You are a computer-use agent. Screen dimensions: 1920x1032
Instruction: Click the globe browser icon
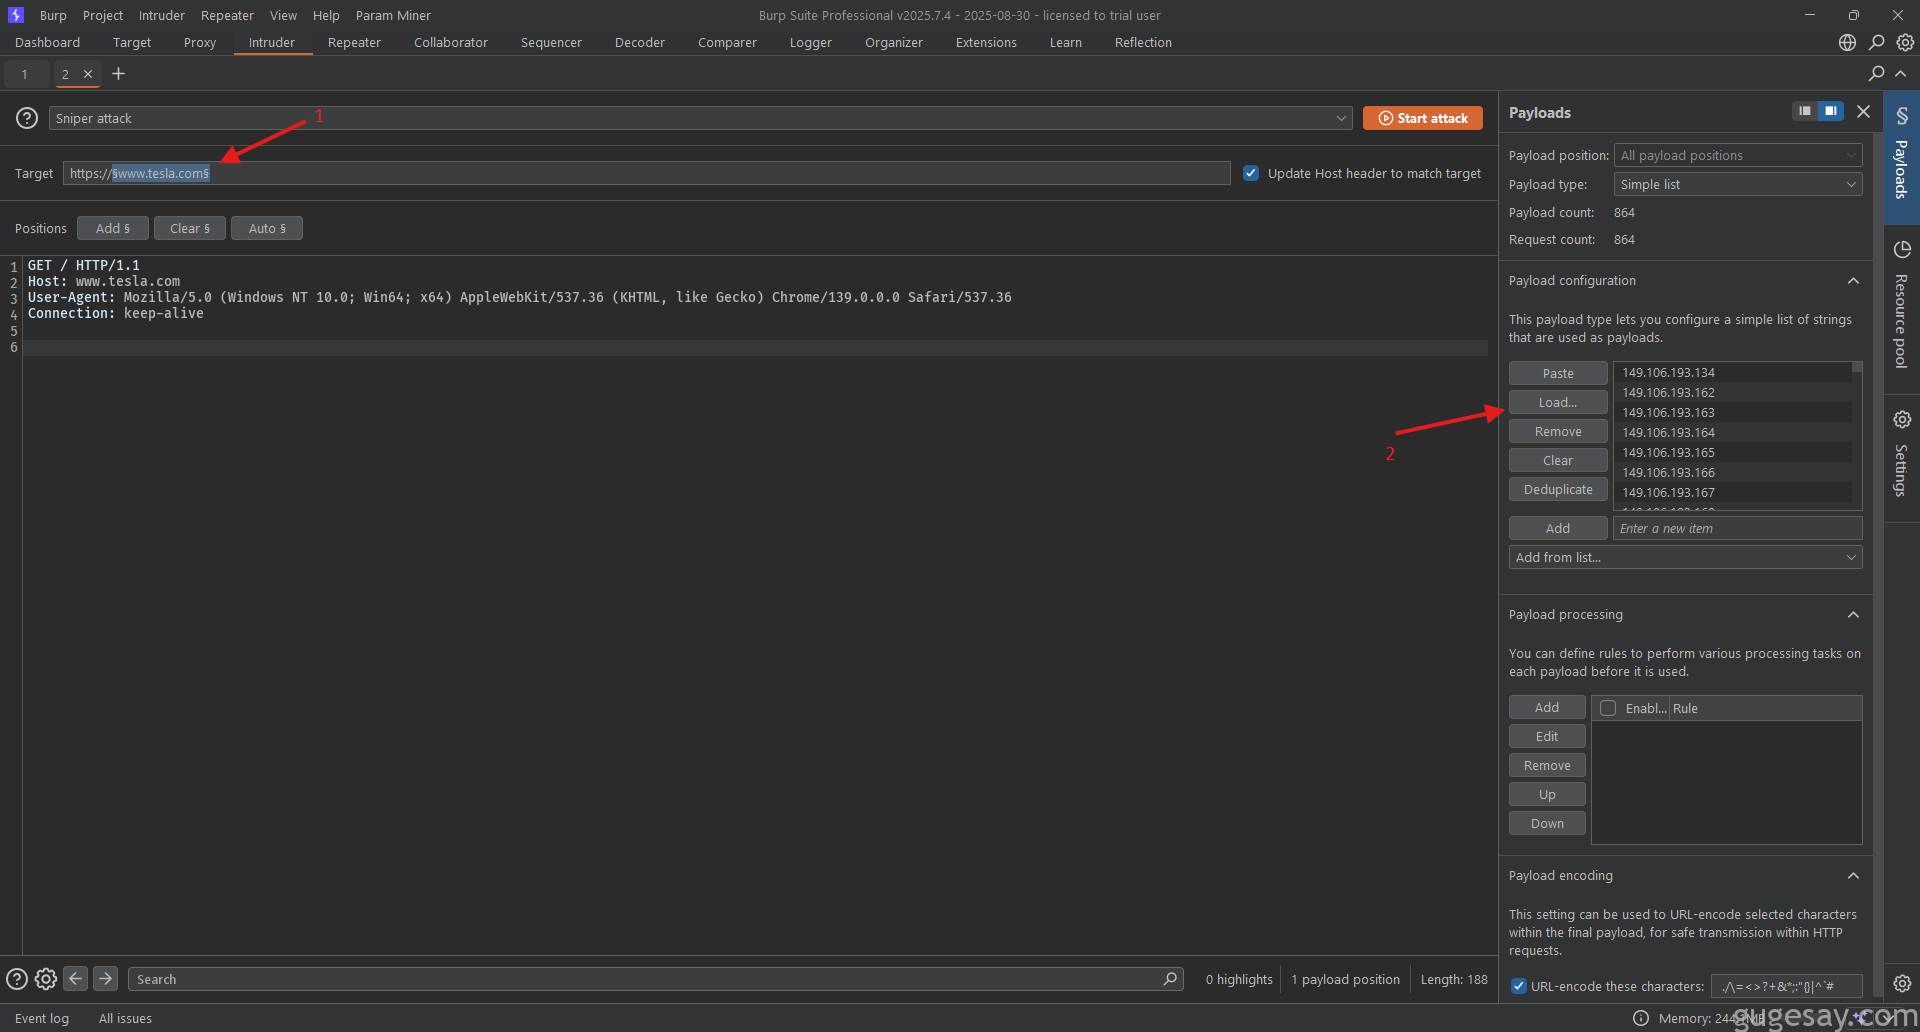tap(1847, 43)
